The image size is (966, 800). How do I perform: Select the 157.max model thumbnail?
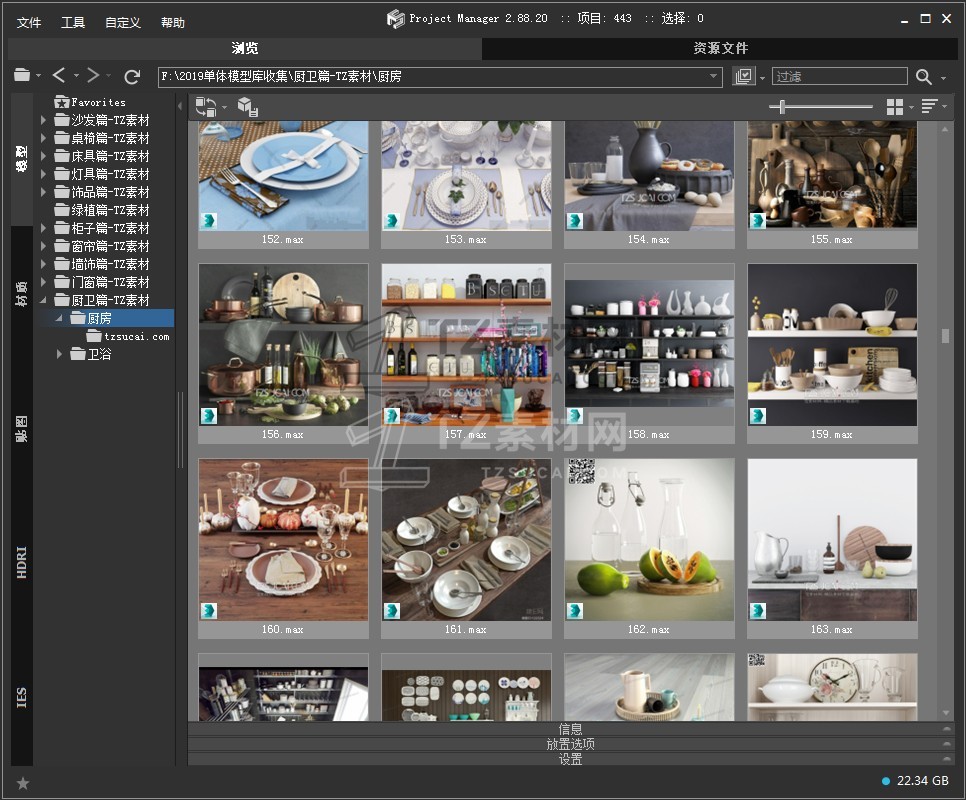466,344
